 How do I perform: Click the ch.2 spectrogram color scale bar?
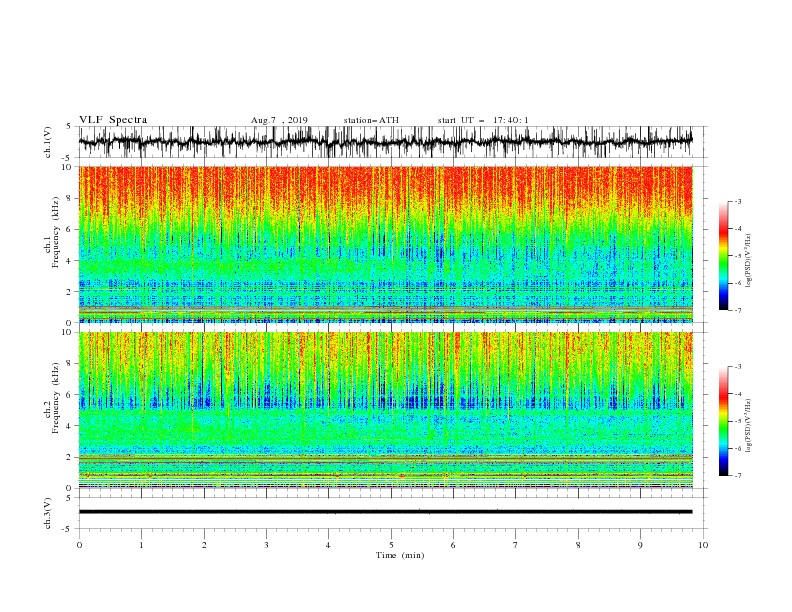point(724,421)
